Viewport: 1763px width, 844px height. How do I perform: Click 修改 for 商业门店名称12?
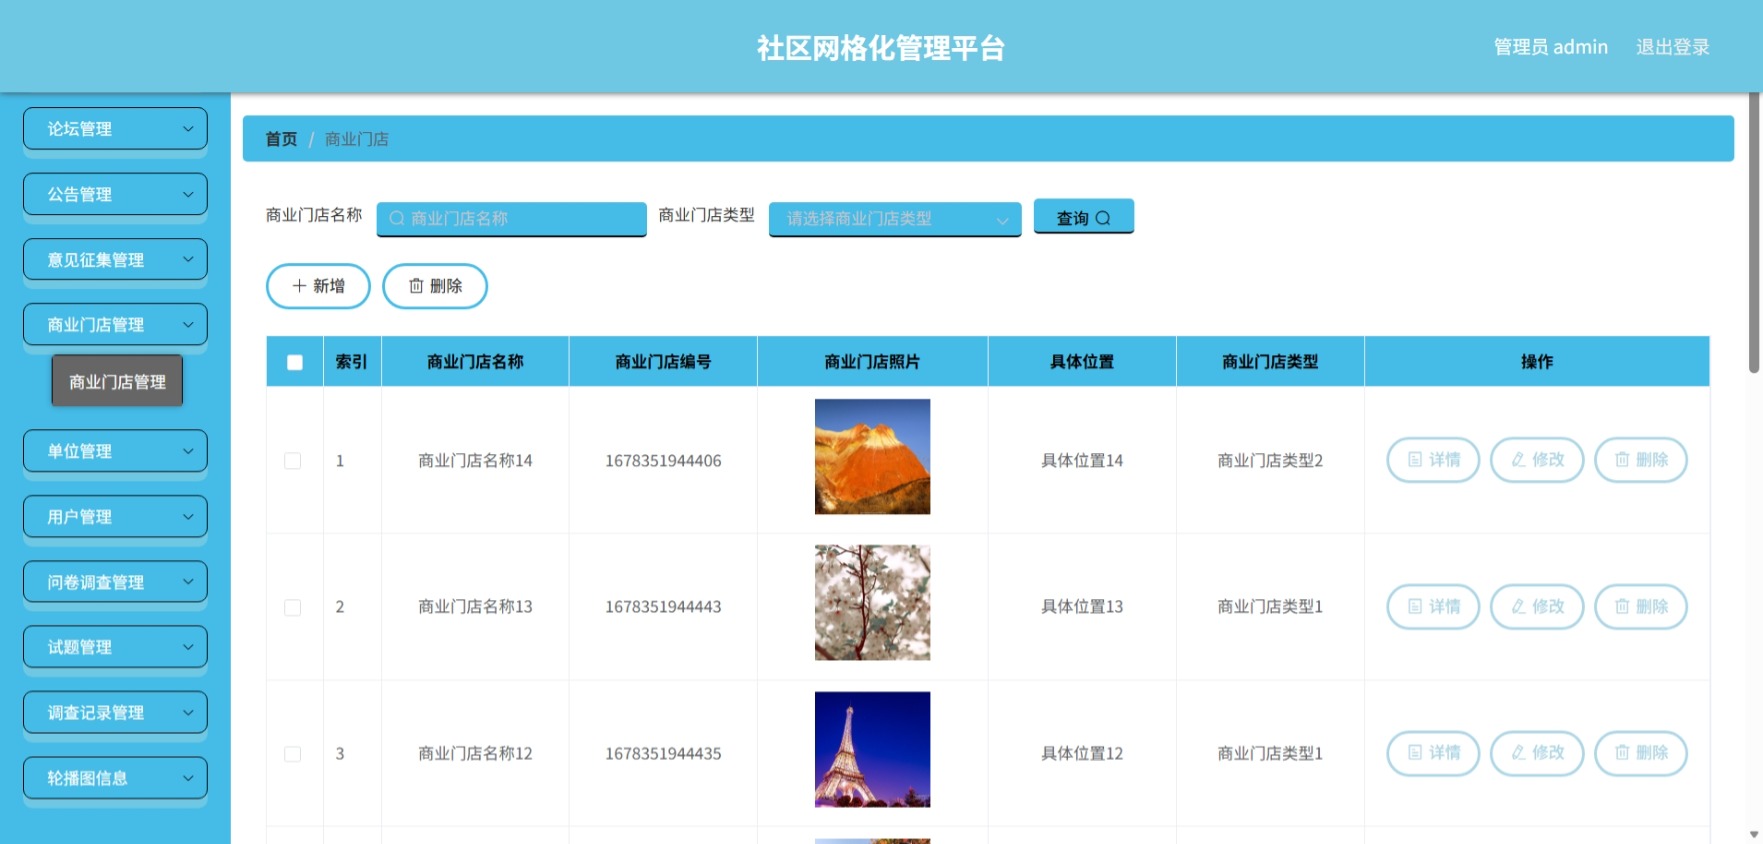1537,753
